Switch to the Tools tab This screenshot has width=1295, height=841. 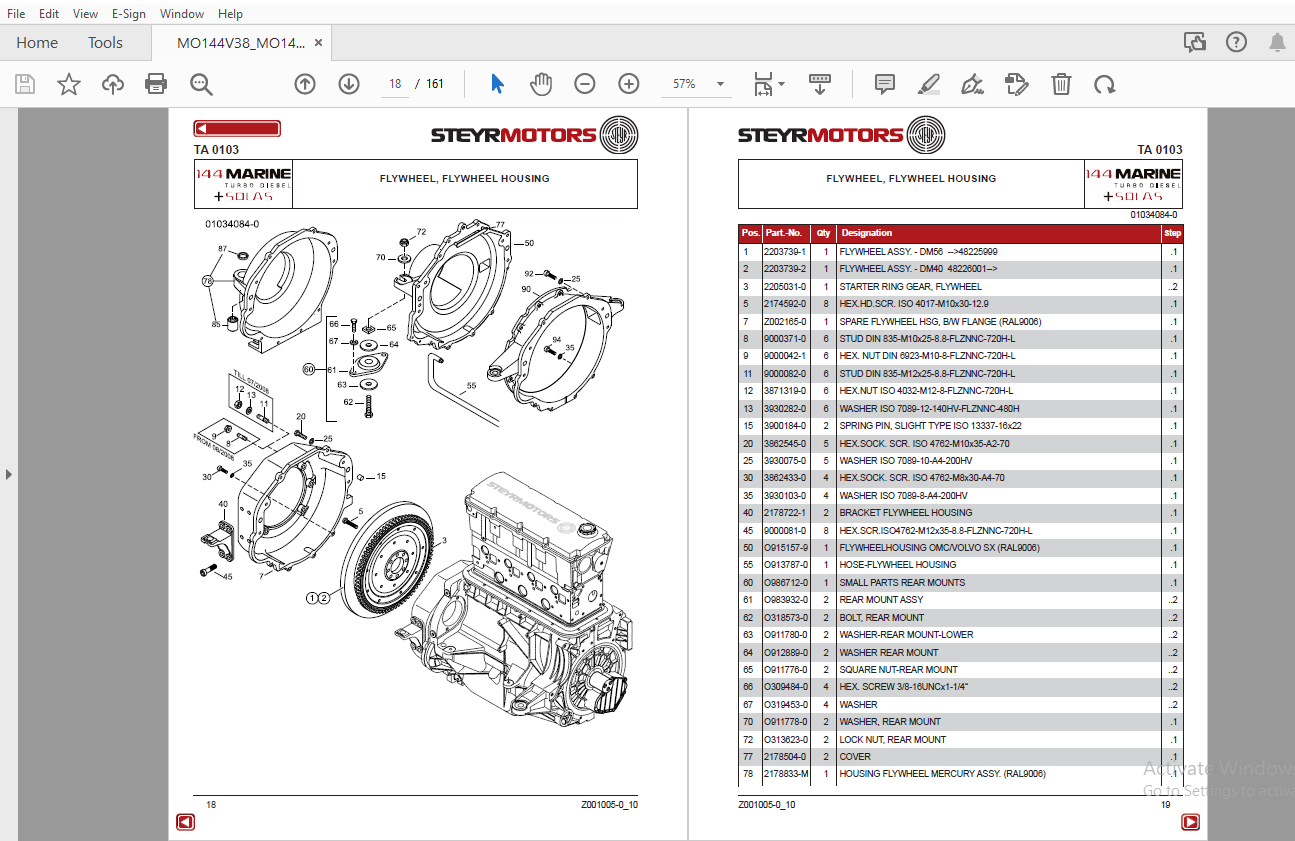coord(105,42)
